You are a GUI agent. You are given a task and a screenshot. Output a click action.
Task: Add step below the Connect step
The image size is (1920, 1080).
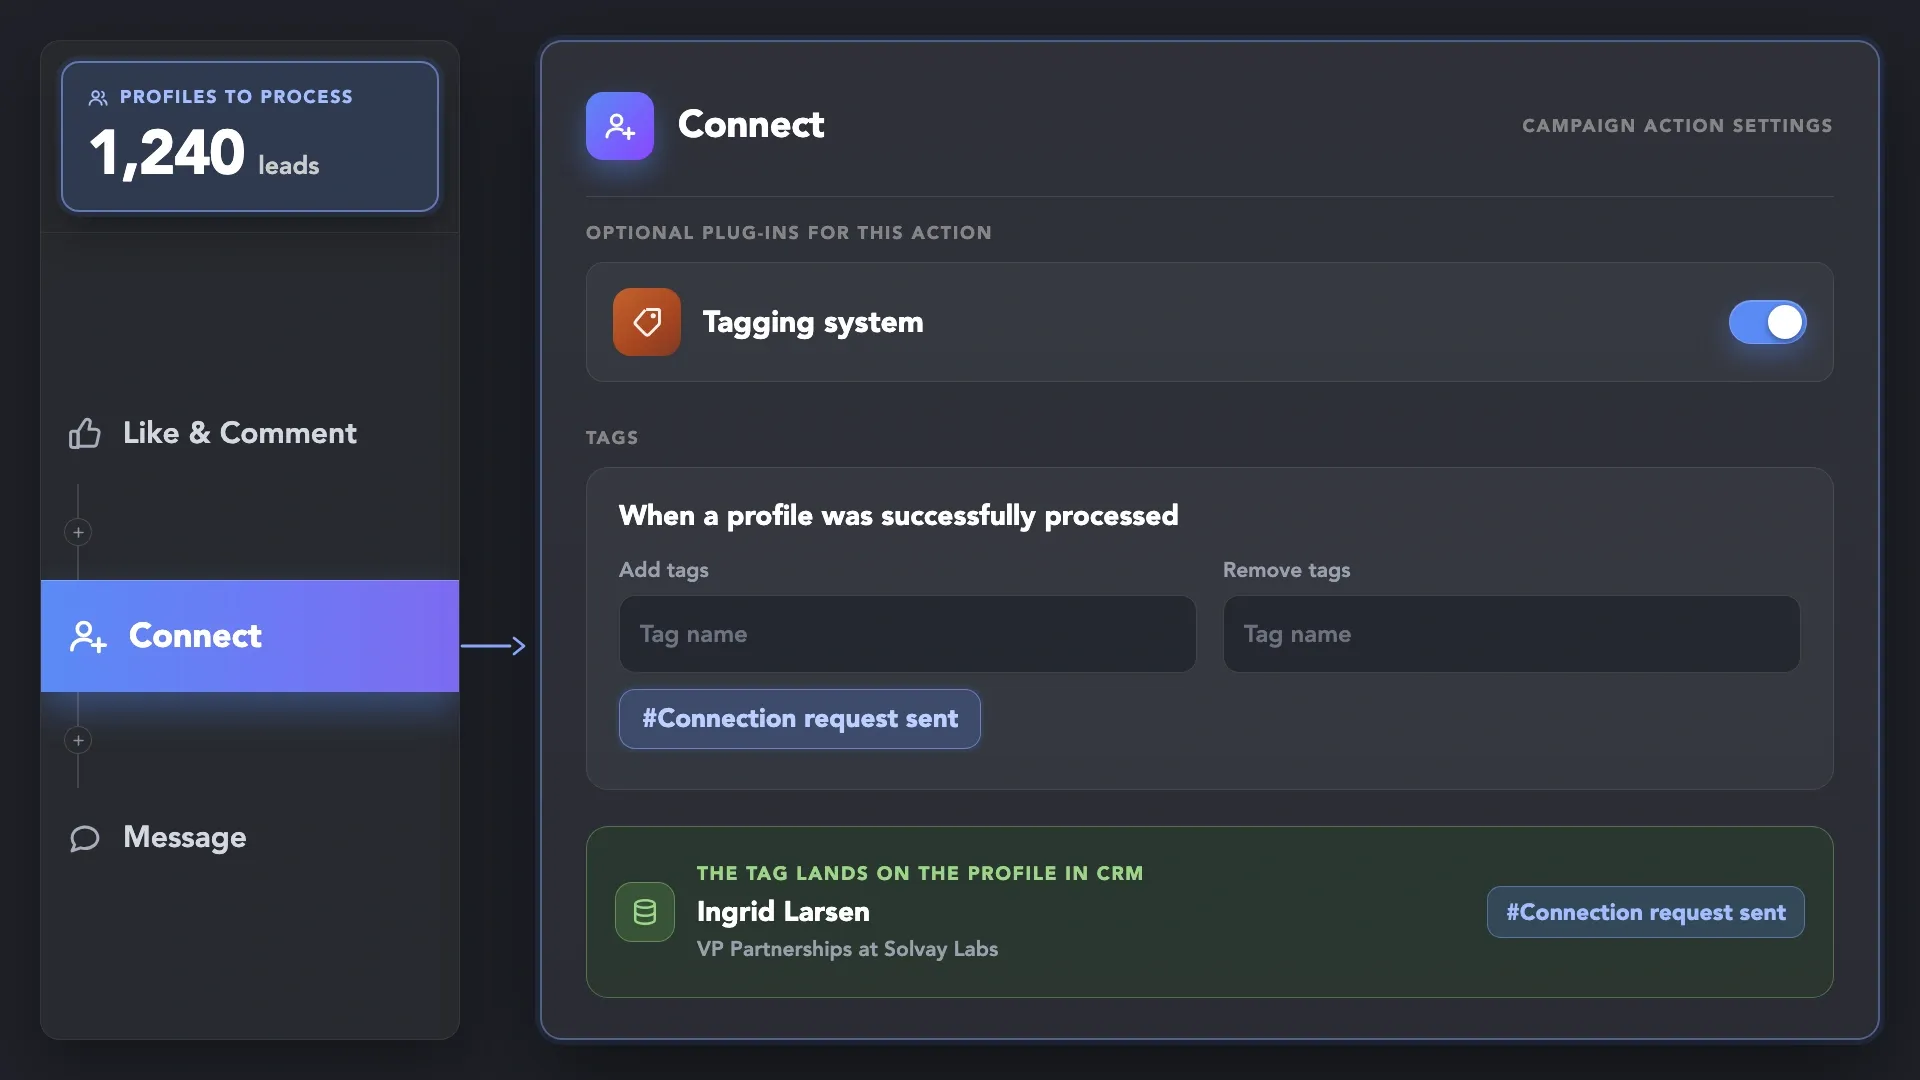point(78,740)
